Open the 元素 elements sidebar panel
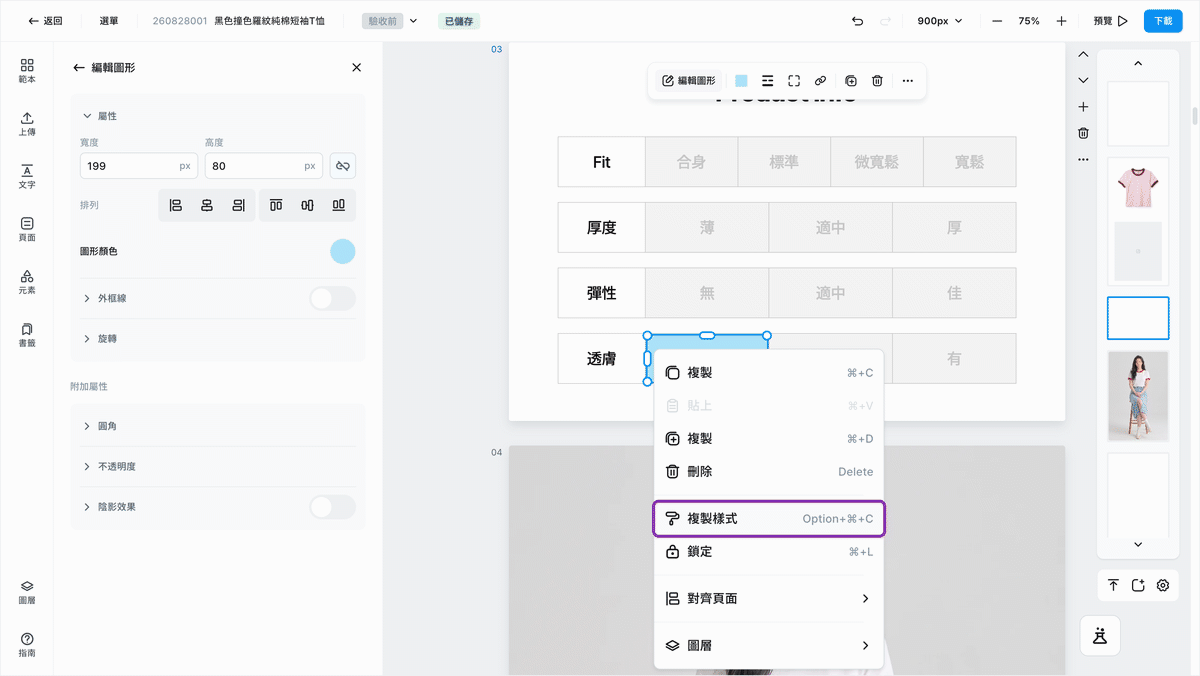 point(27,282)
